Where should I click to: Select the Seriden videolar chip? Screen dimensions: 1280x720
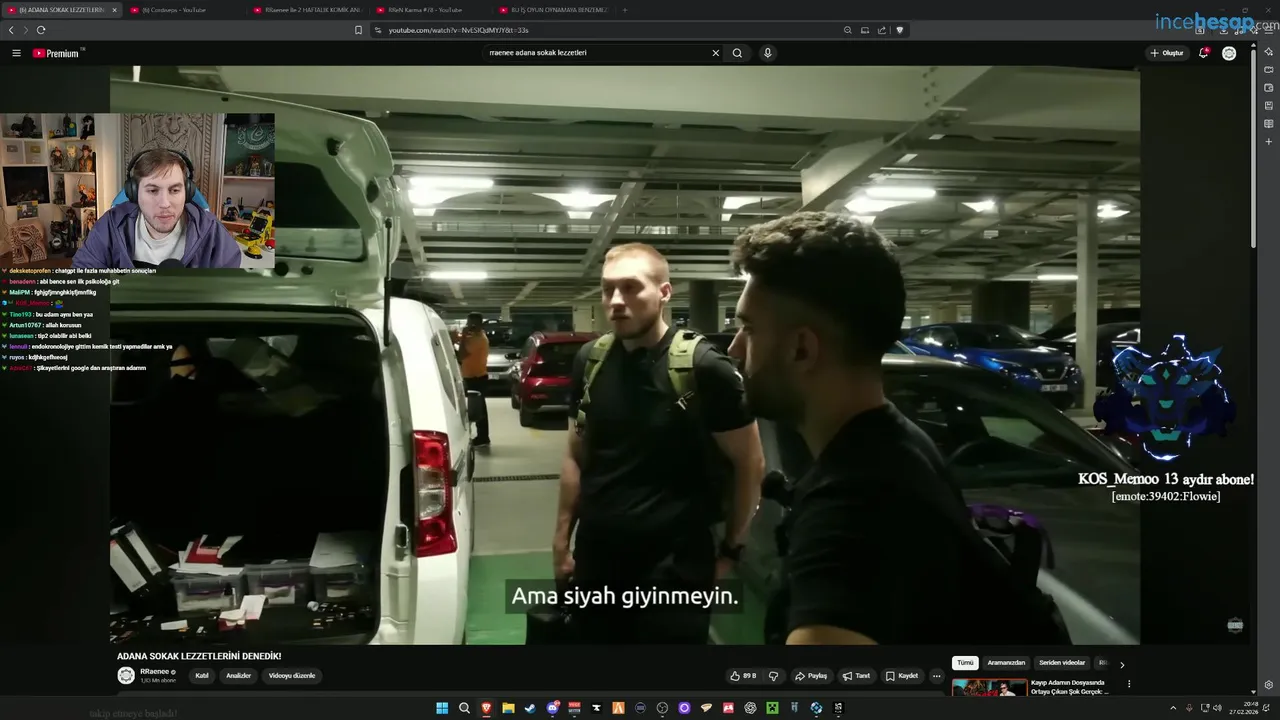coord(1062,663)
